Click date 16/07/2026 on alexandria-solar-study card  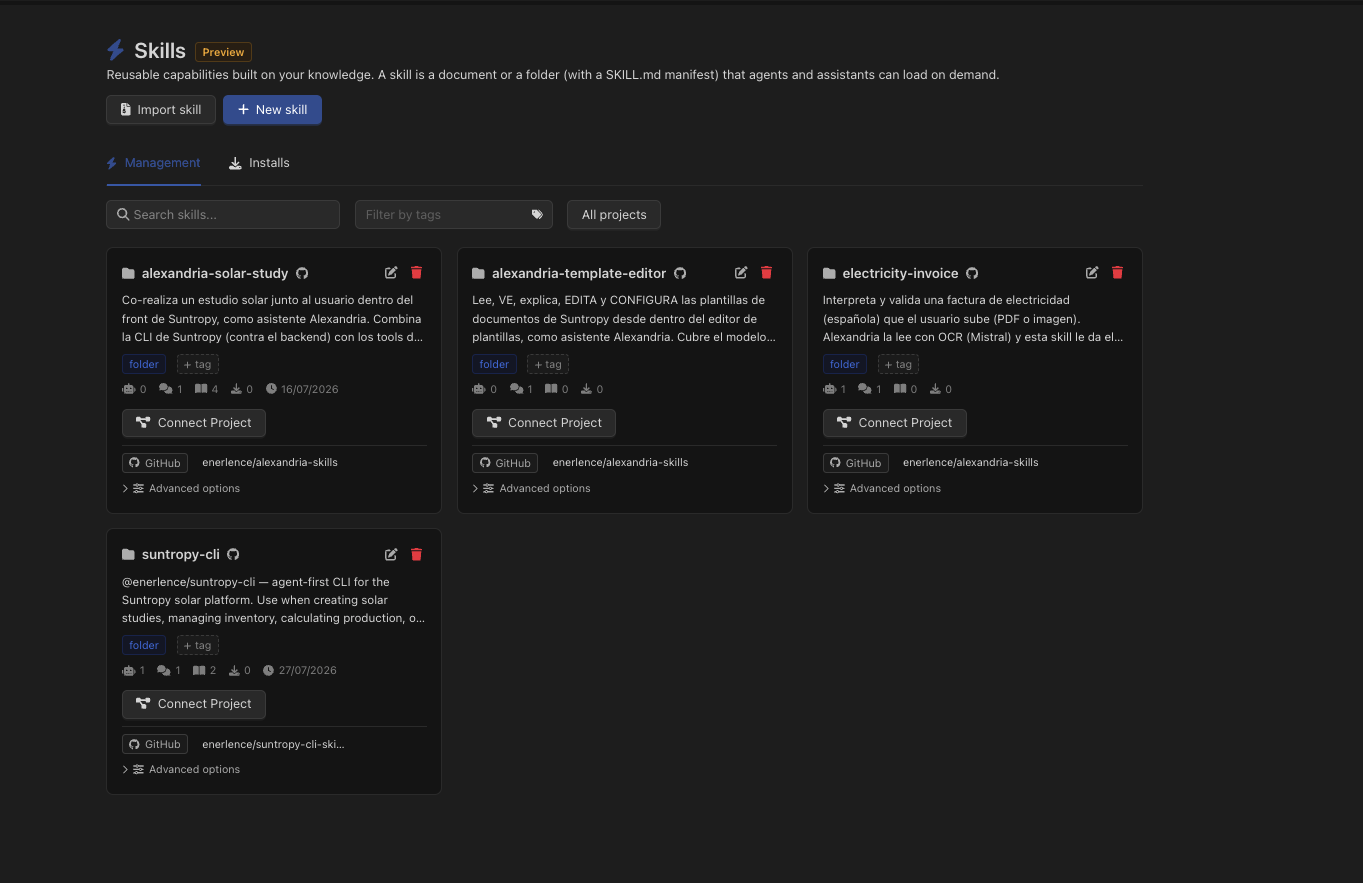[310, 389]
